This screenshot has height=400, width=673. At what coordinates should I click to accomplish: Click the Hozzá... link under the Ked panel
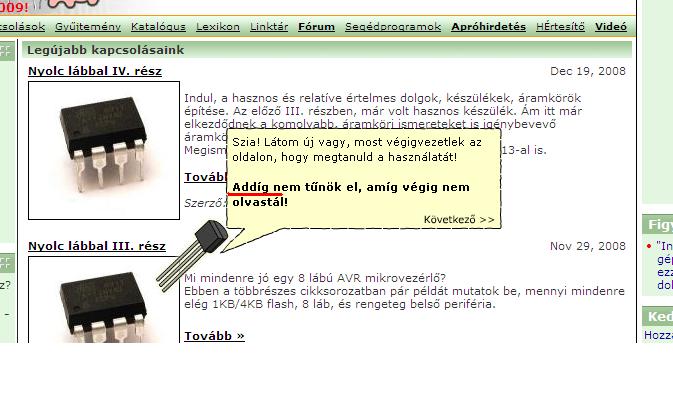point(658,335)
